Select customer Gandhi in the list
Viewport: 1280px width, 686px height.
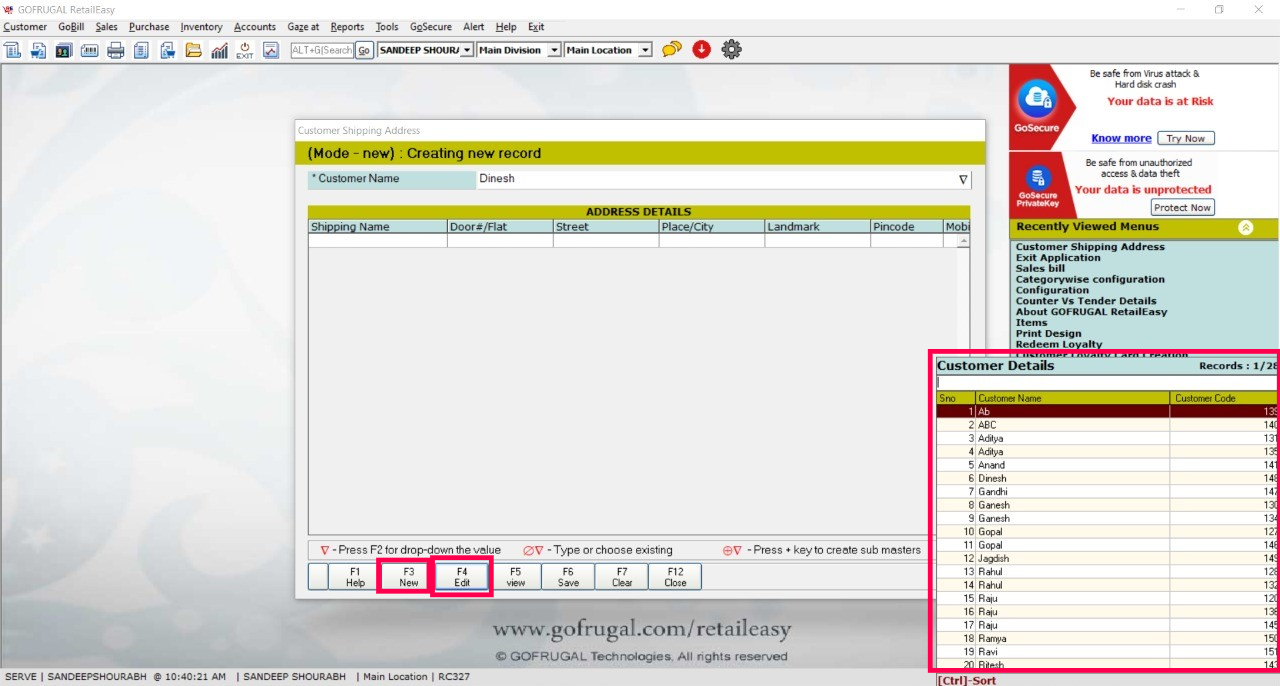[1107, 492]
